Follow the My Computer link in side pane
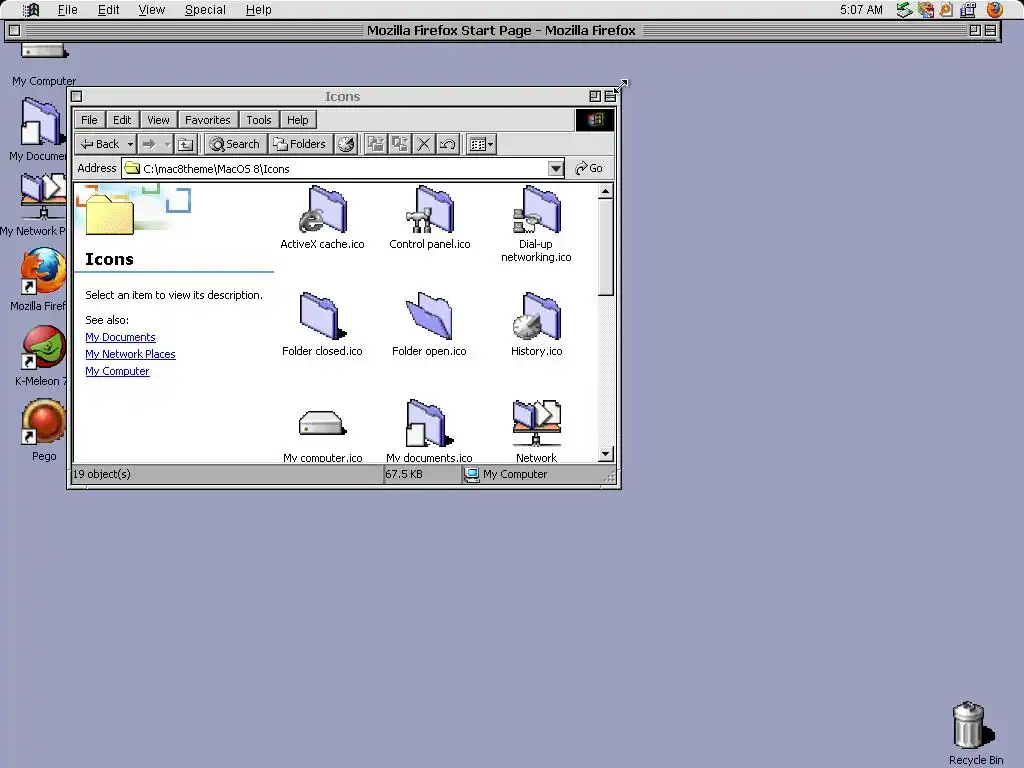The width and height of the screenshot is (1024, 768). pos(117,371)
